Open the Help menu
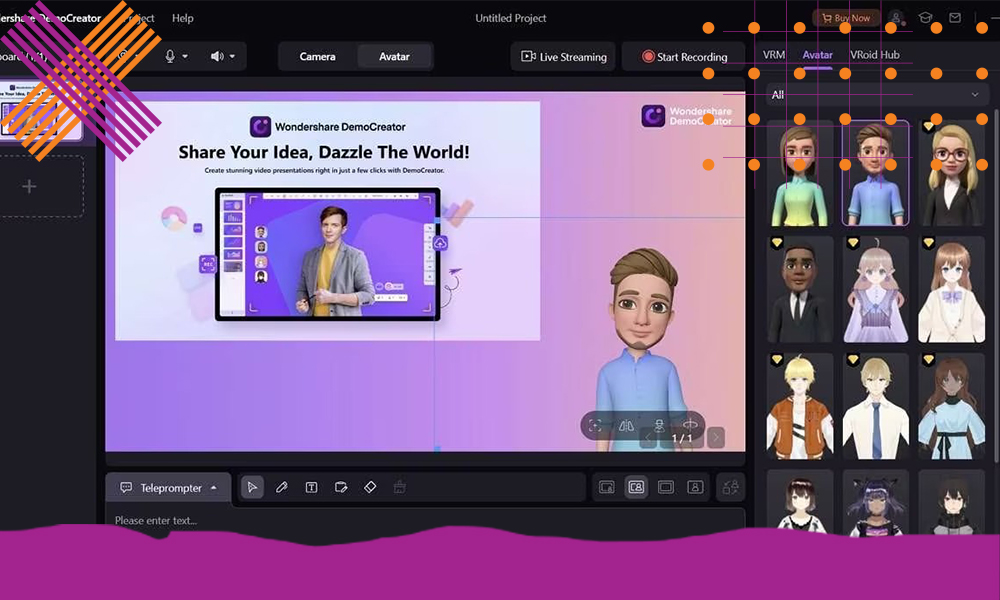 (x=182, y=18)
